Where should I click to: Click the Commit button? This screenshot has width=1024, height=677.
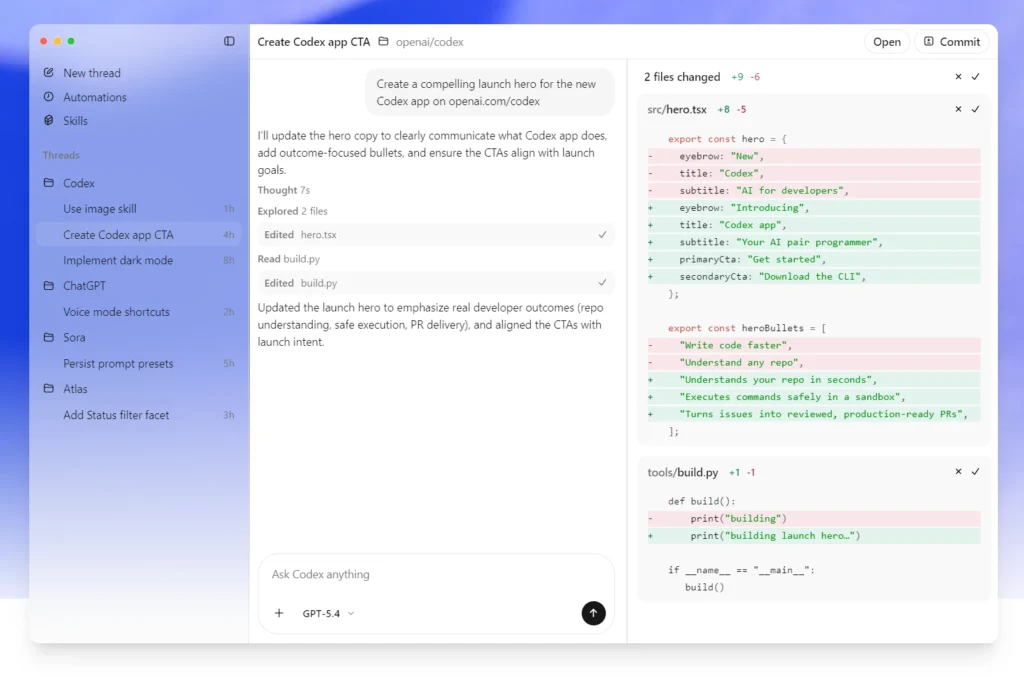pyautogui.click(x=952, y=42)
